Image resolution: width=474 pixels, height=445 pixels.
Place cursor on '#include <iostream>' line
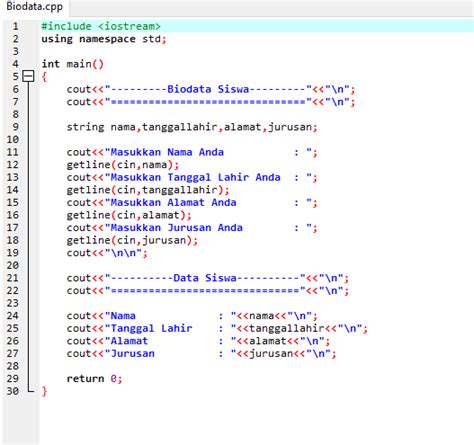click(x=101, y=26)
